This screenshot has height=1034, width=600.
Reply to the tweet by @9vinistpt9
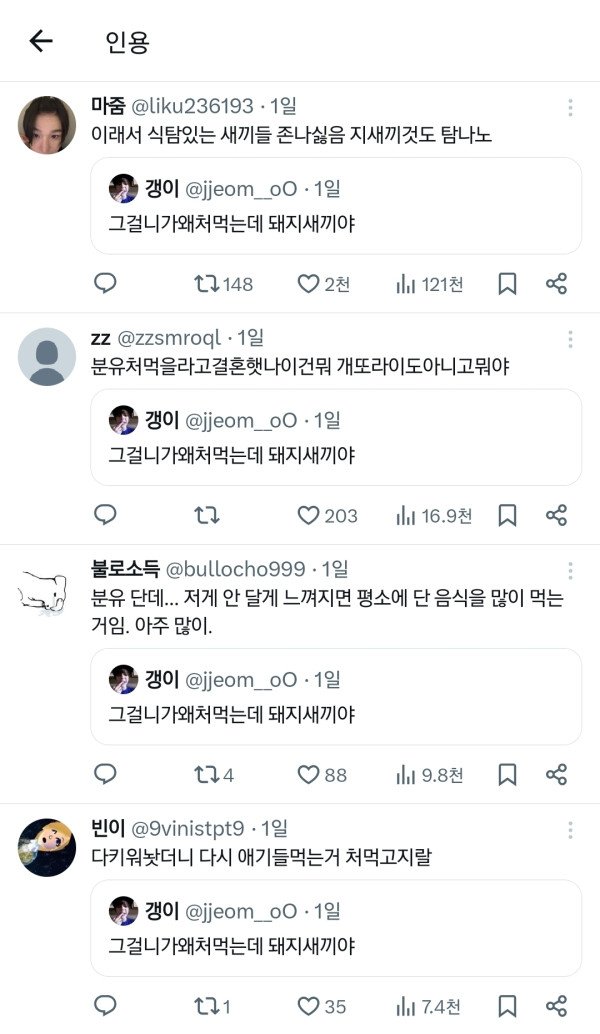click(x=105, y=1006)
